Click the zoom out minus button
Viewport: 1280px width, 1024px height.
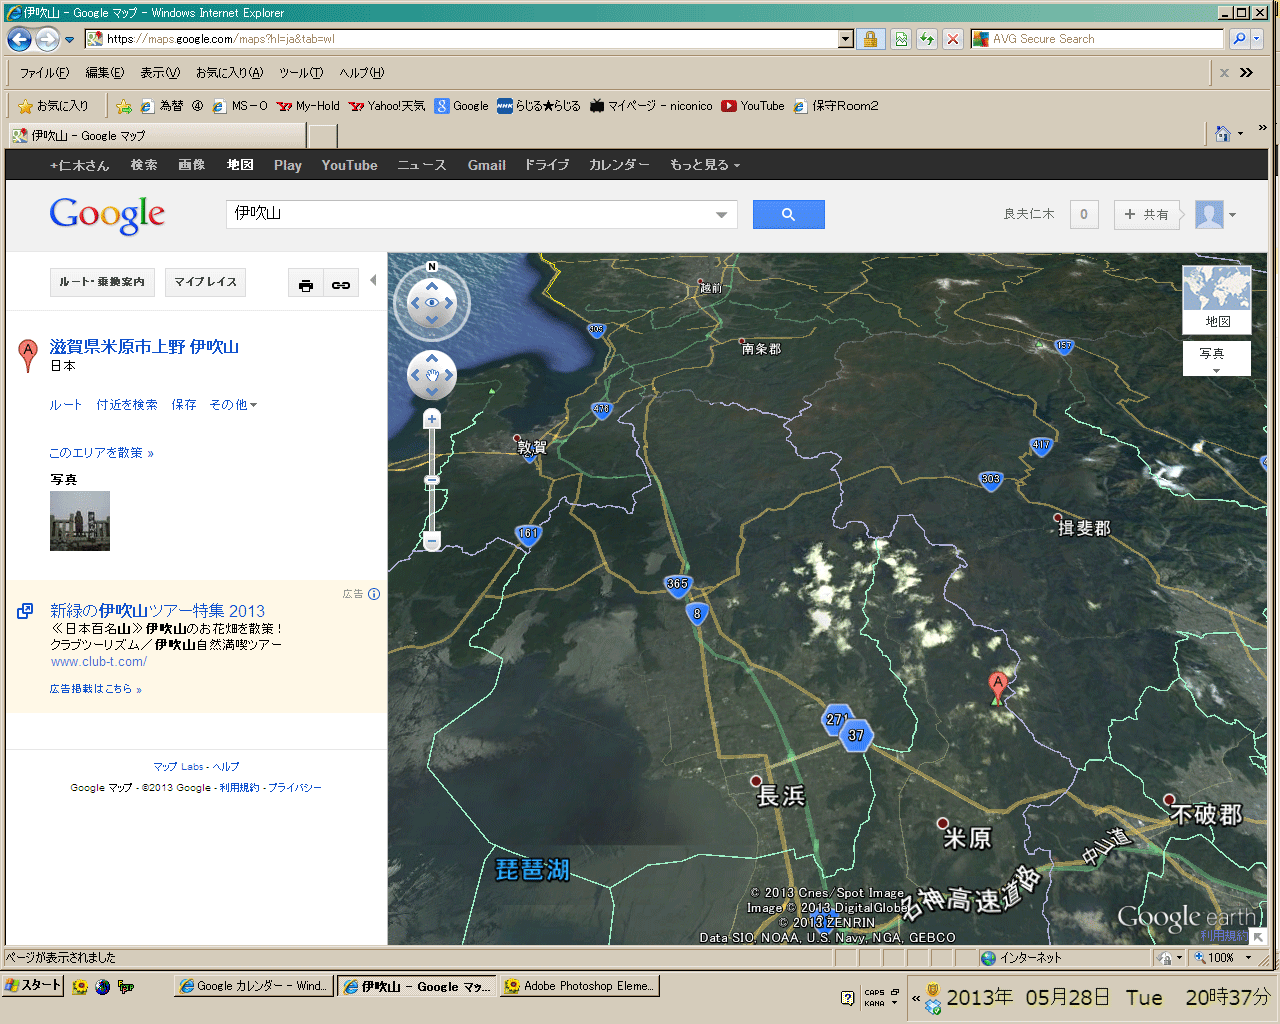(432, 541)
